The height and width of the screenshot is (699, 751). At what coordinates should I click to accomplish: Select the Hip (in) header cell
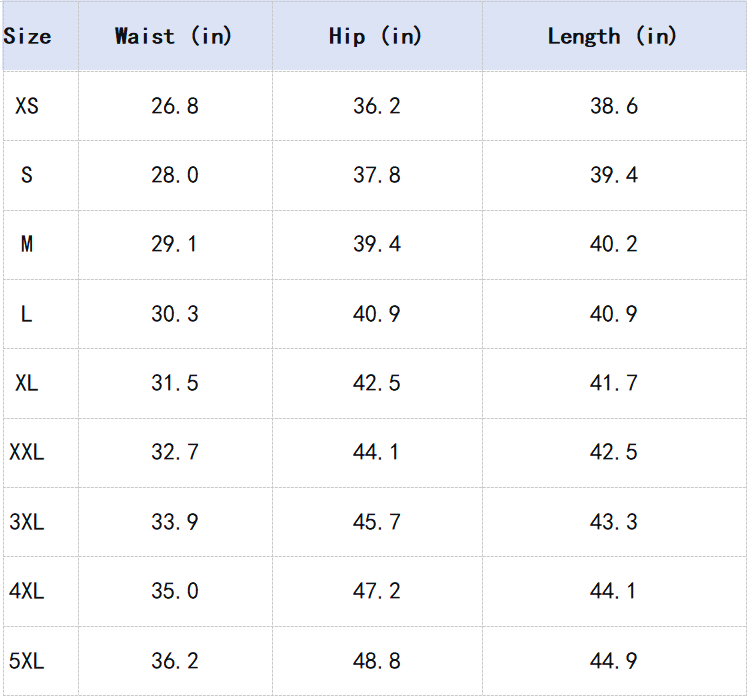pyautogui.click(x=375, y=37)
